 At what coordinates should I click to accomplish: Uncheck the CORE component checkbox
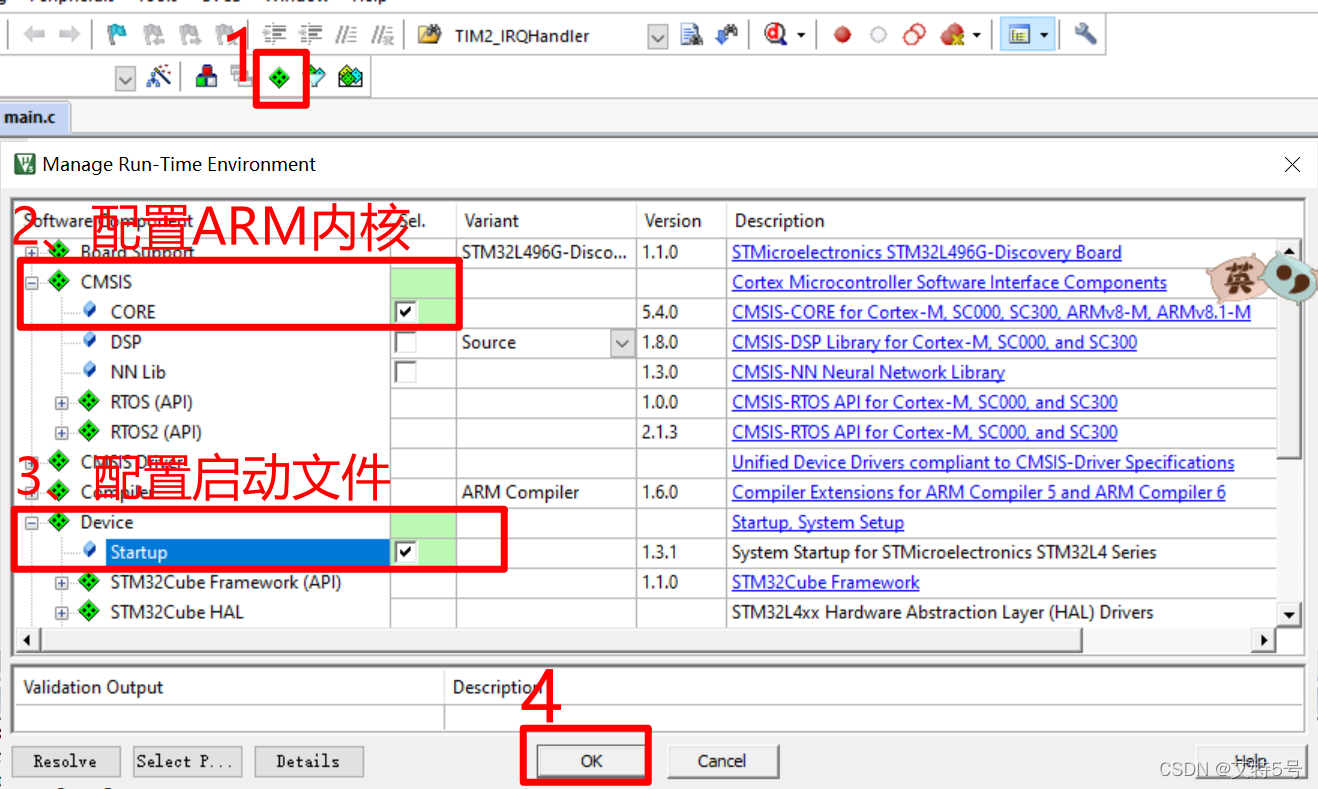pos(405,312)
